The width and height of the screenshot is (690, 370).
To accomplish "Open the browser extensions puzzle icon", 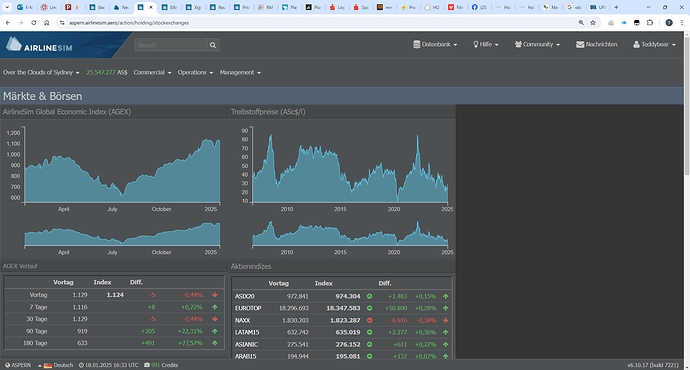I will tap(650, 22).
